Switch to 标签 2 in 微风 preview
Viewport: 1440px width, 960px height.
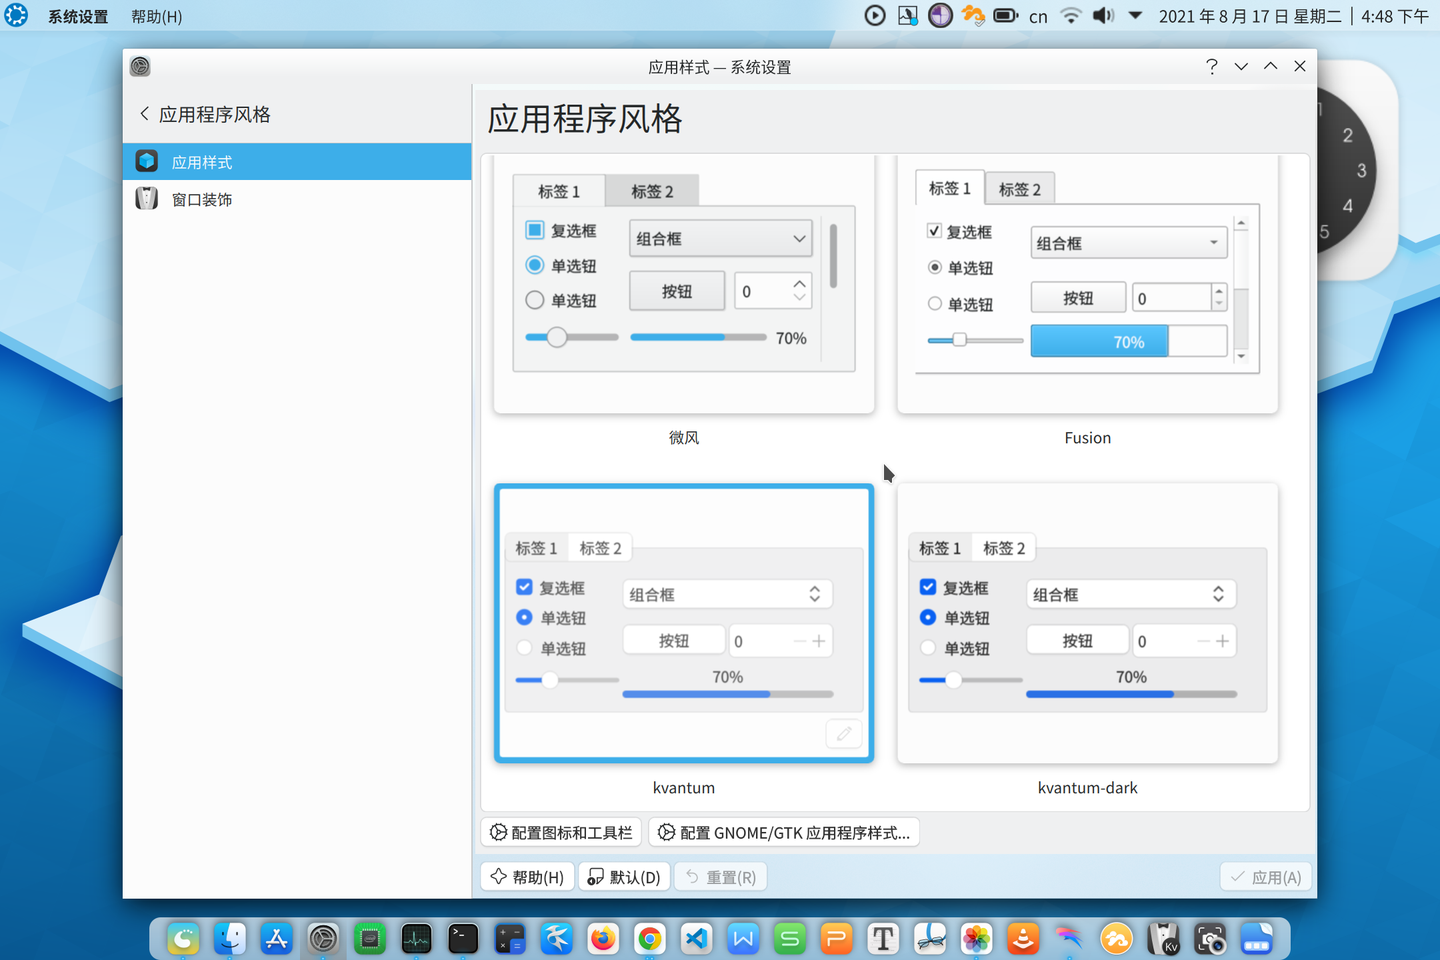click(x=652, y=190)
